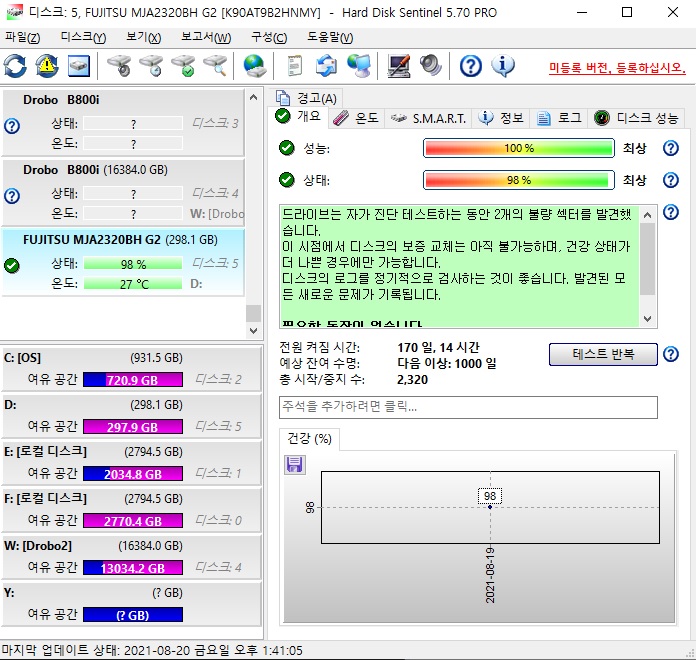Click the green check icon beside 성능 label

pos(287,148)
